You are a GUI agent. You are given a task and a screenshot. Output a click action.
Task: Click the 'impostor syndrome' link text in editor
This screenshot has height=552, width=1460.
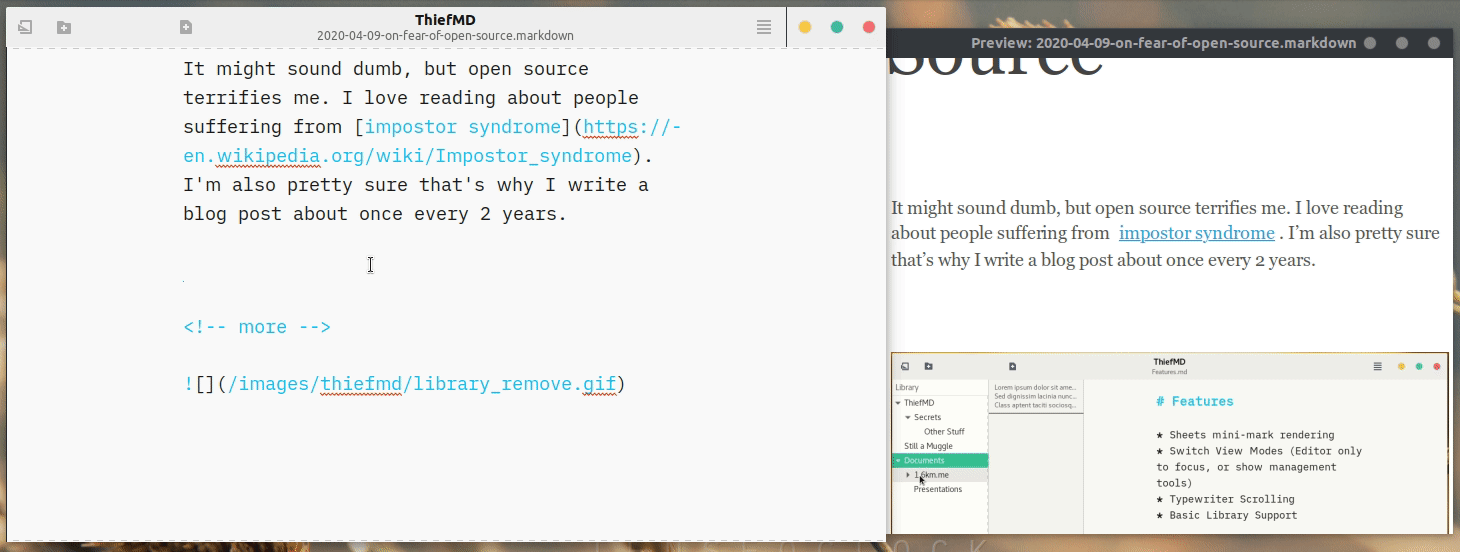coord(462,127)
